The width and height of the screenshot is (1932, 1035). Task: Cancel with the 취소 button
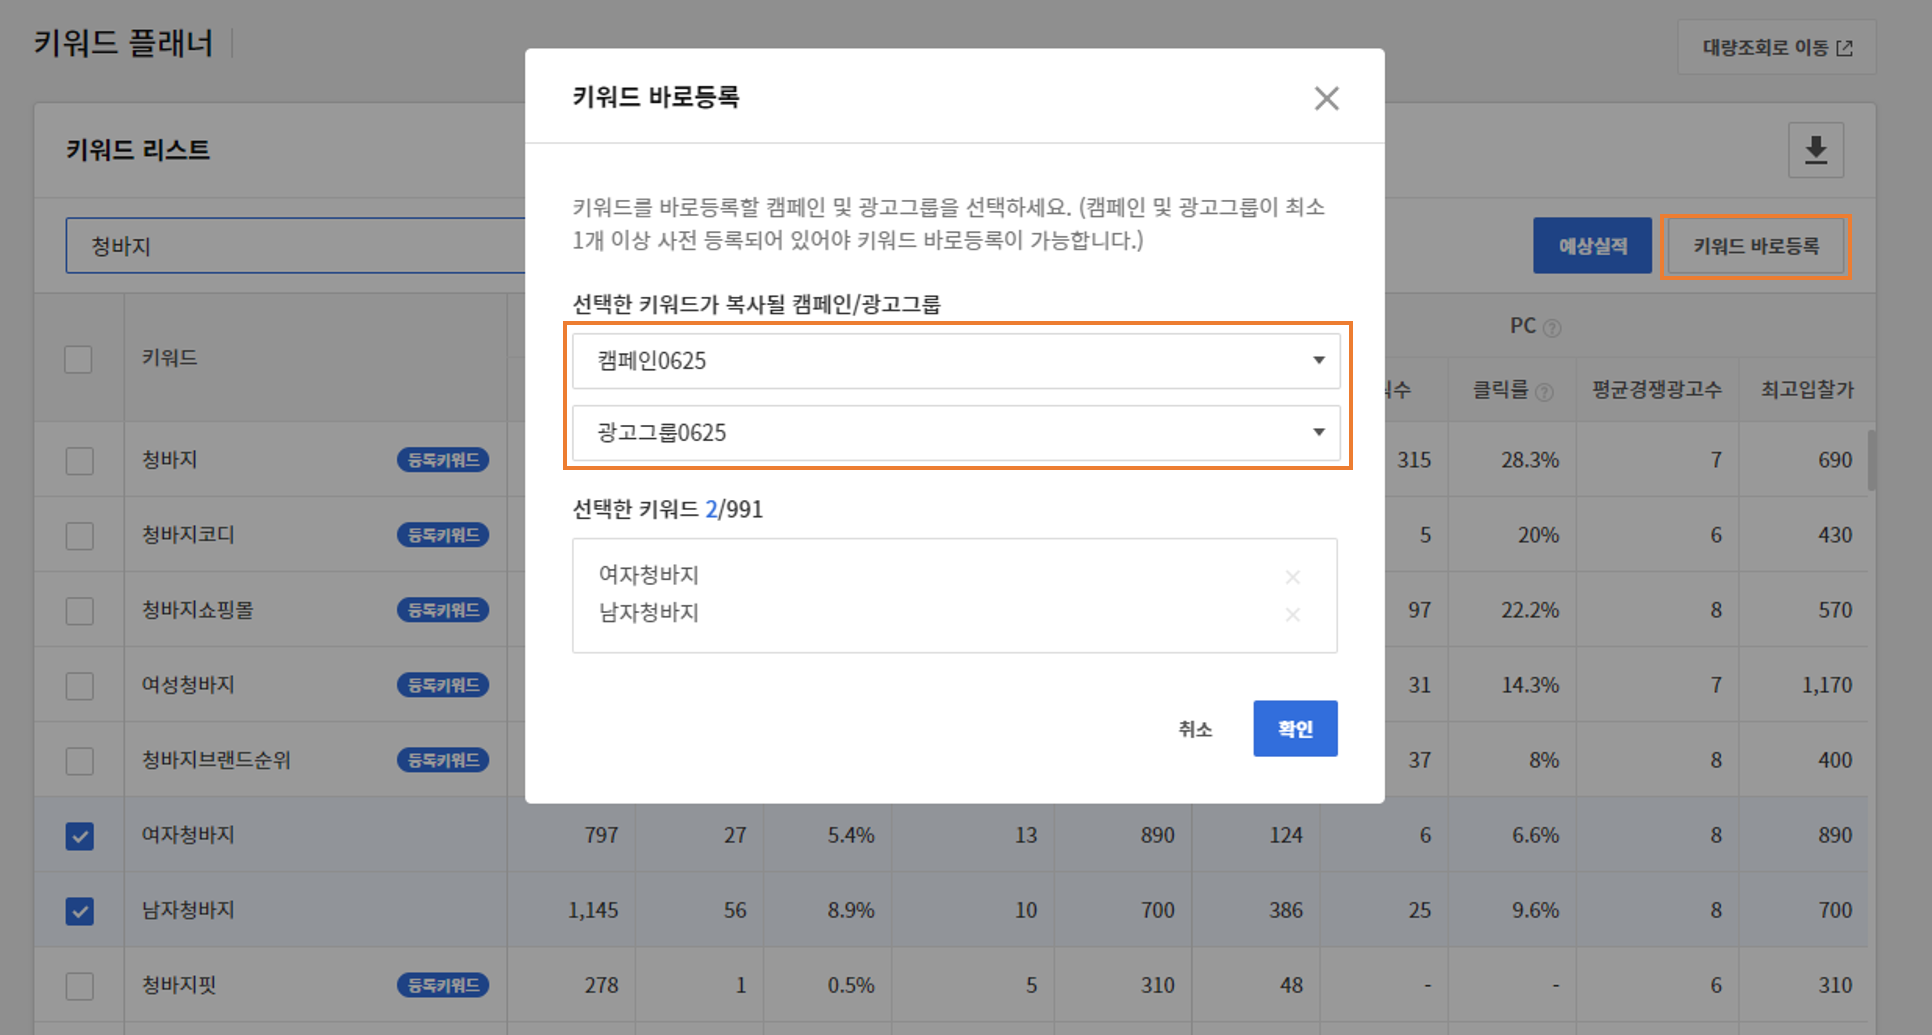[1195, 729]
